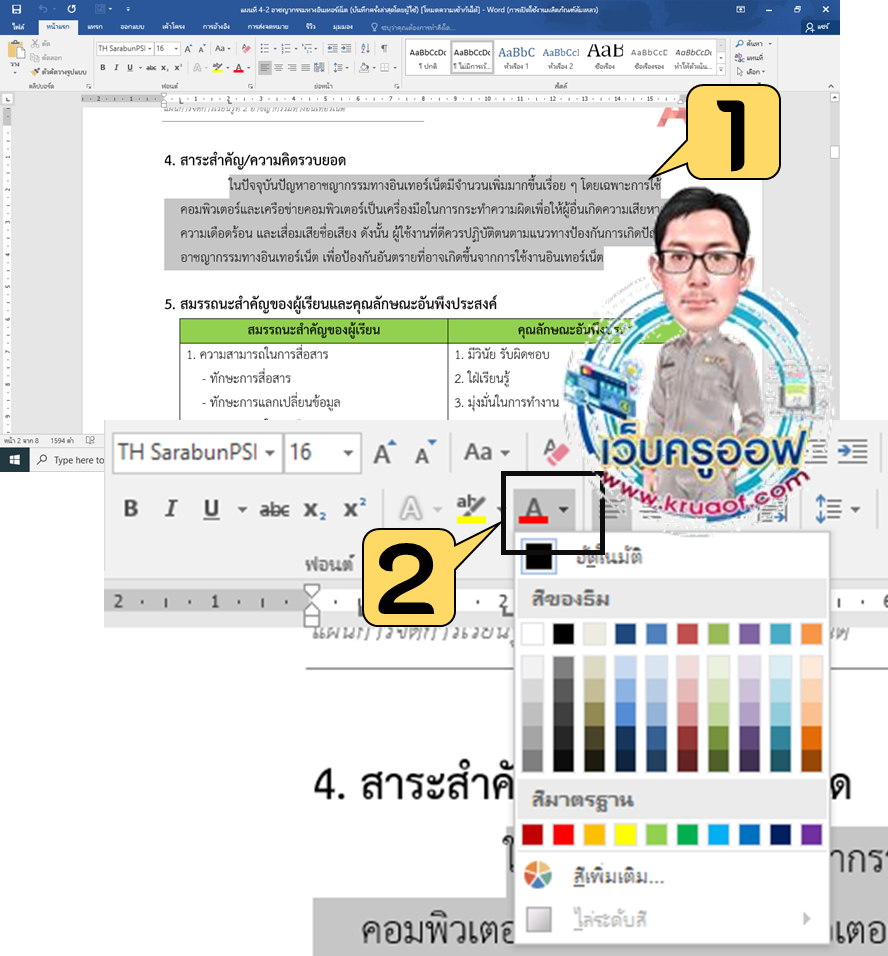Click the font color button in the enlarged toolbar
Image resolution: width=888 pixels, height=956 pixels.
coord(534,509)
